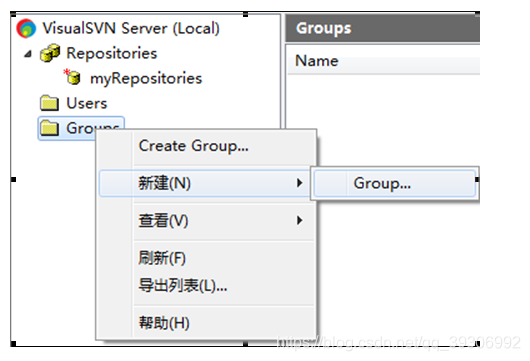Select myRepositories in the tree
This screenshot has width=530, height=361.
(146, 78)
